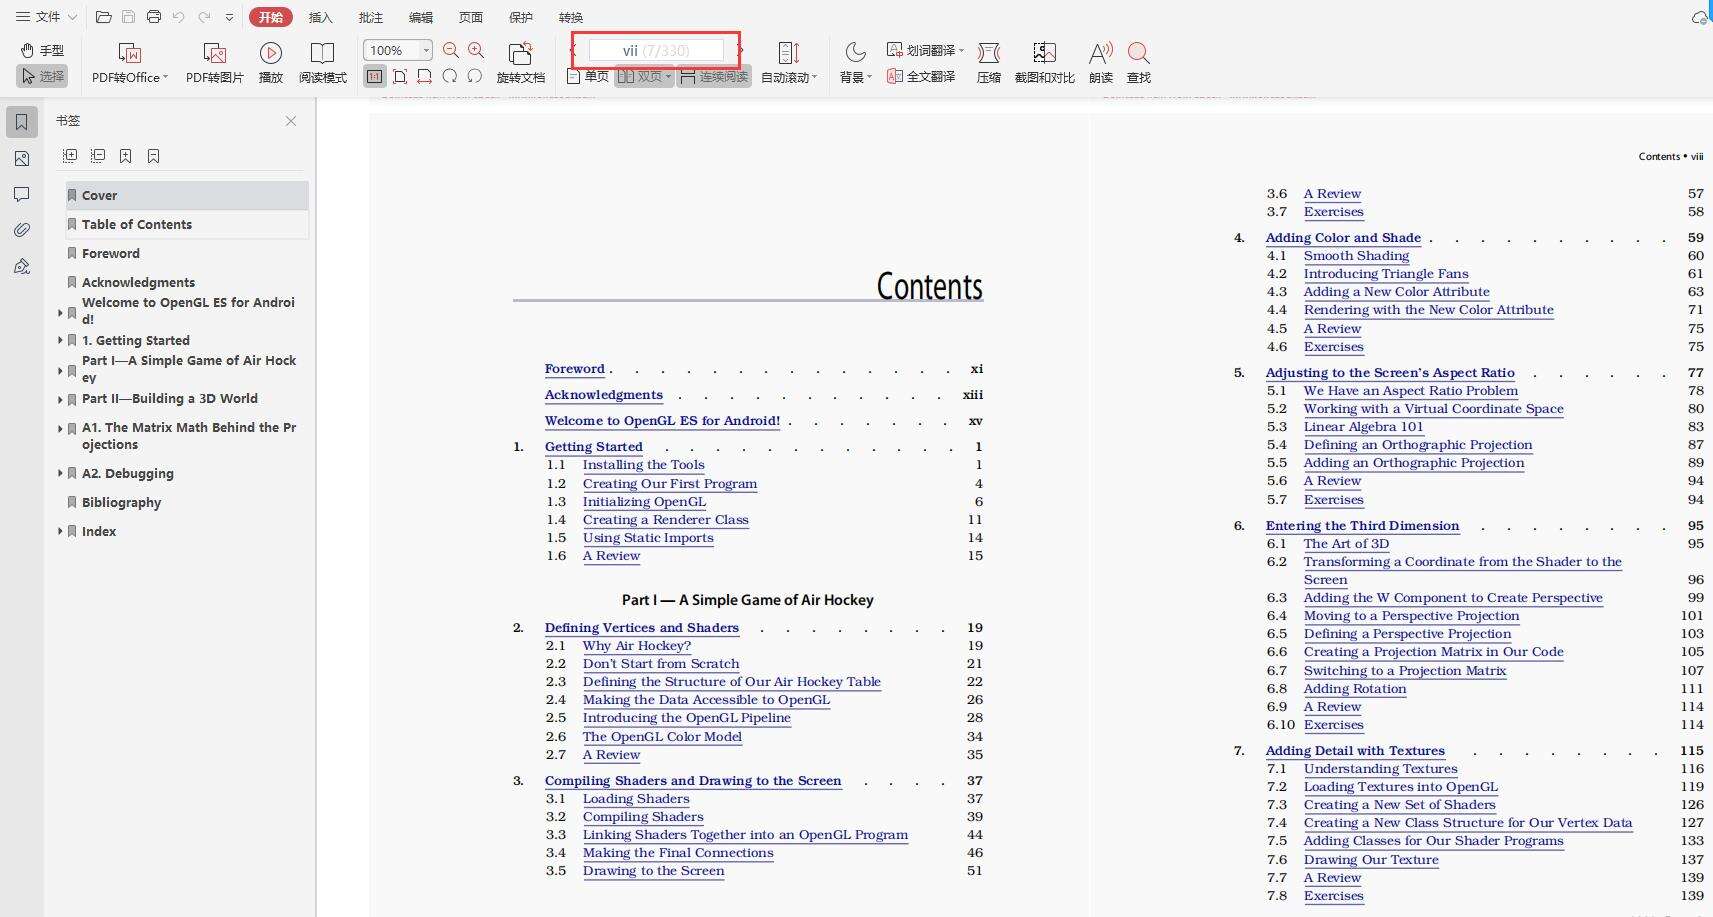
Task: Click expand all bookmarks icon
Action: (70, 156)
